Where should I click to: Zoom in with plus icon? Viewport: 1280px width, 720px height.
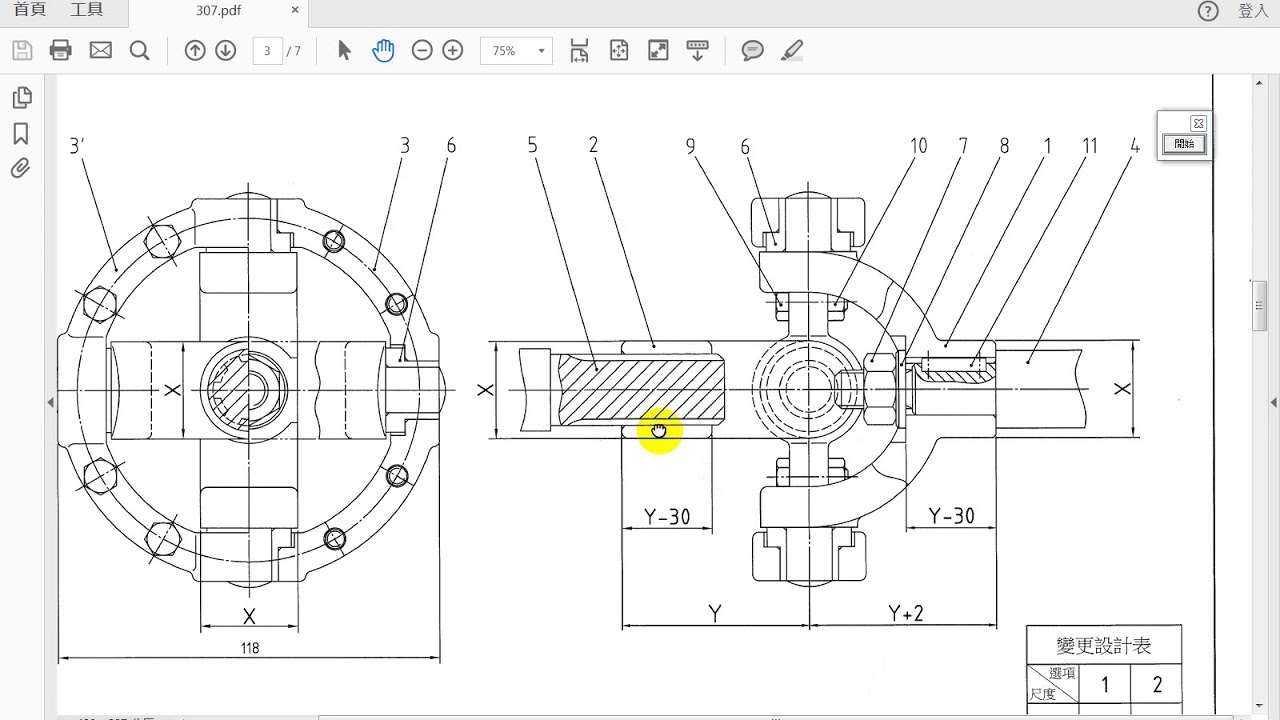(453, 50)
